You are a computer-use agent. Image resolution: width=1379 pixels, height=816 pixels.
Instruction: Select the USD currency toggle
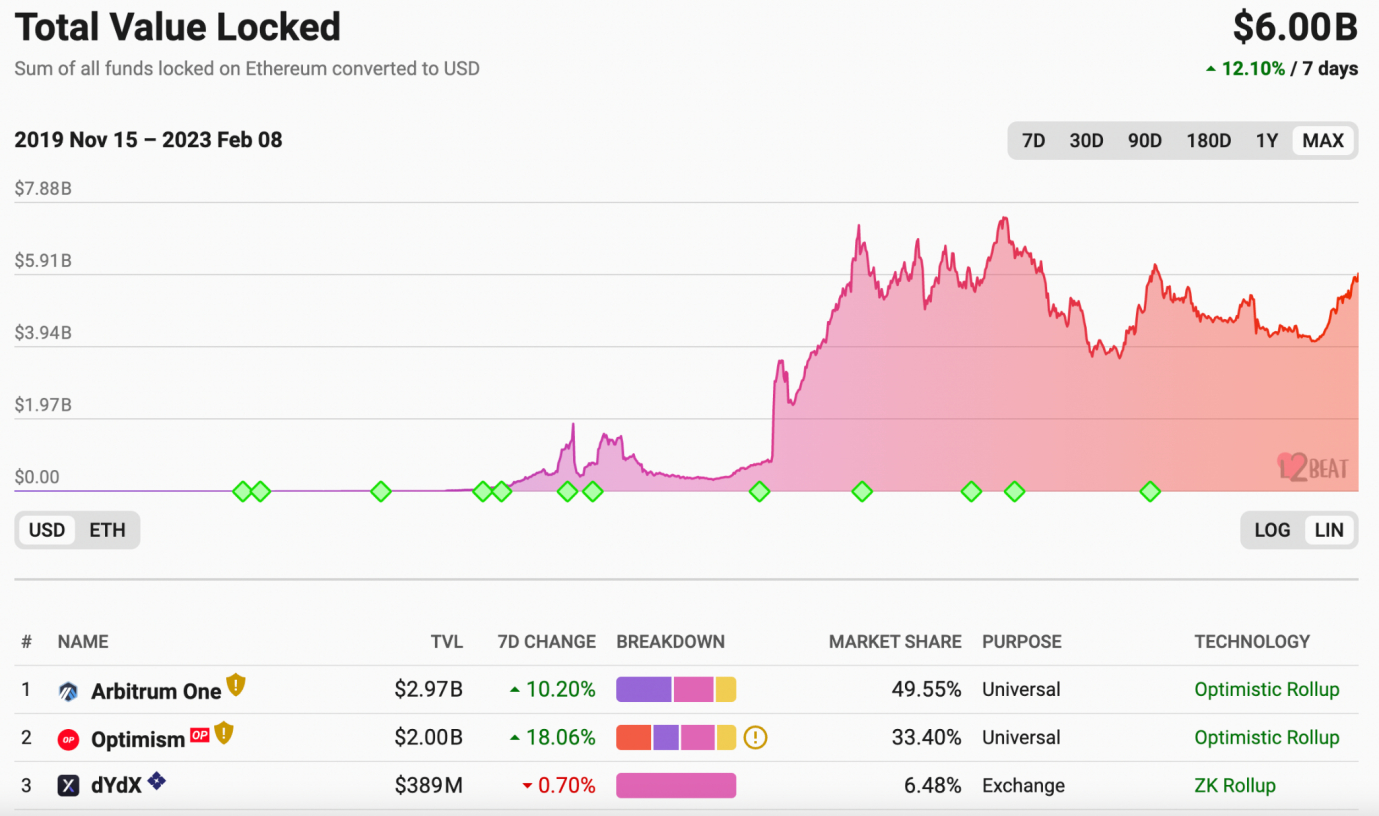coord(46,530)
